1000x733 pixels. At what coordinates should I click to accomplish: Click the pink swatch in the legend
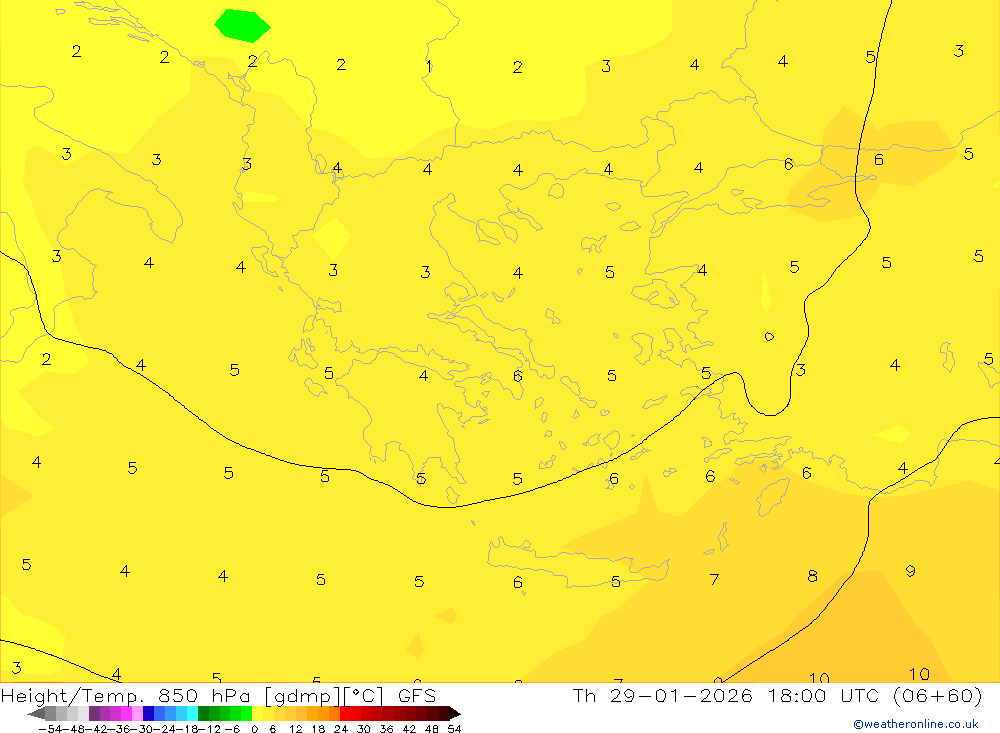click(x=137, y=714)
